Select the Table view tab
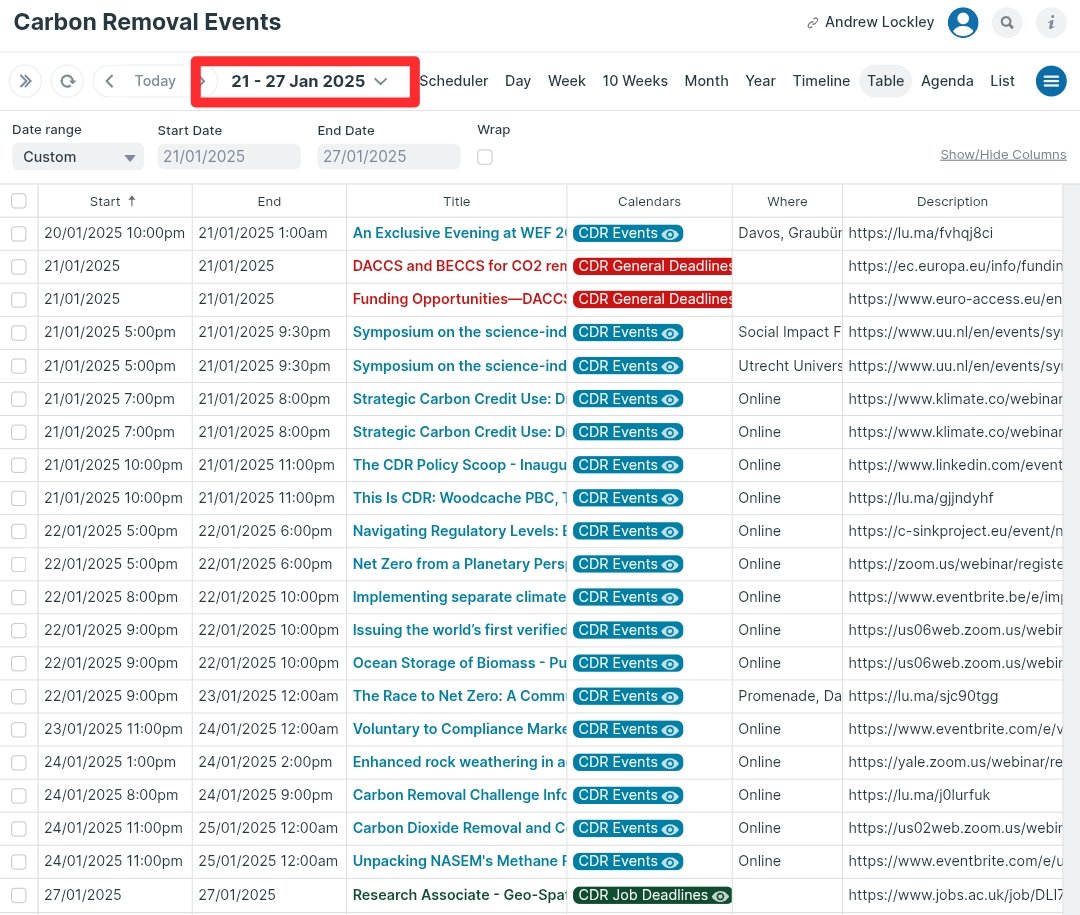This screenshot has height=915, width=1080. (x=885, y=81)
